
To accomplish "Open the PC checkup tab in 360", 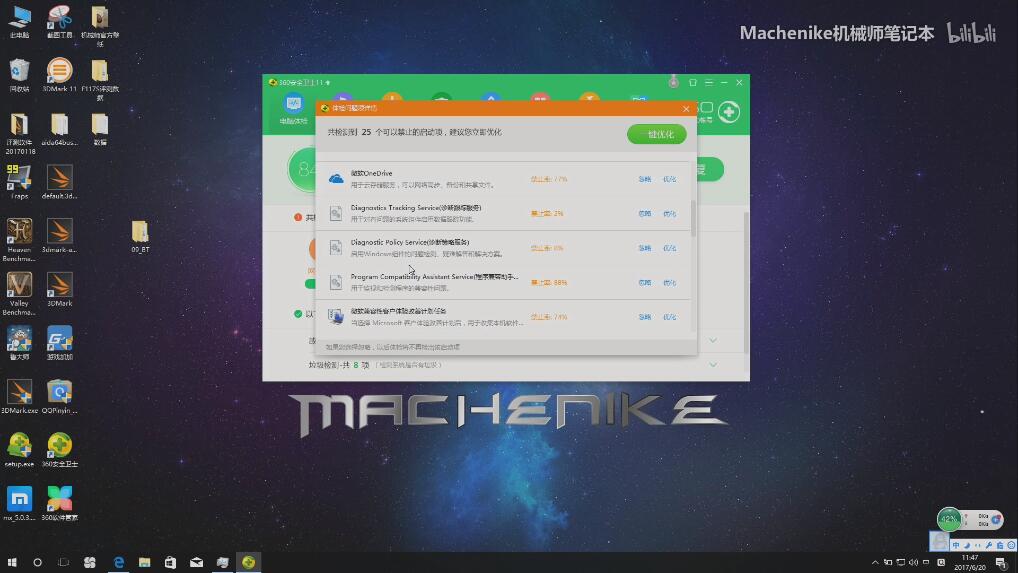I will (293, 109).
